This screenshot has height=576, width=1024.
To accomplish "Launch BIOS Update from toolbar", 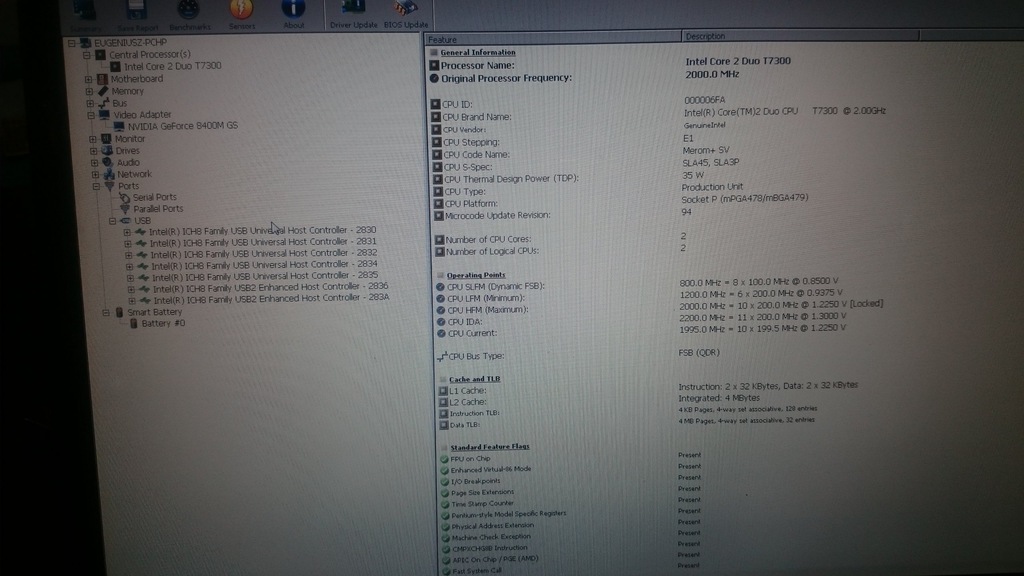I will (406, 14).
